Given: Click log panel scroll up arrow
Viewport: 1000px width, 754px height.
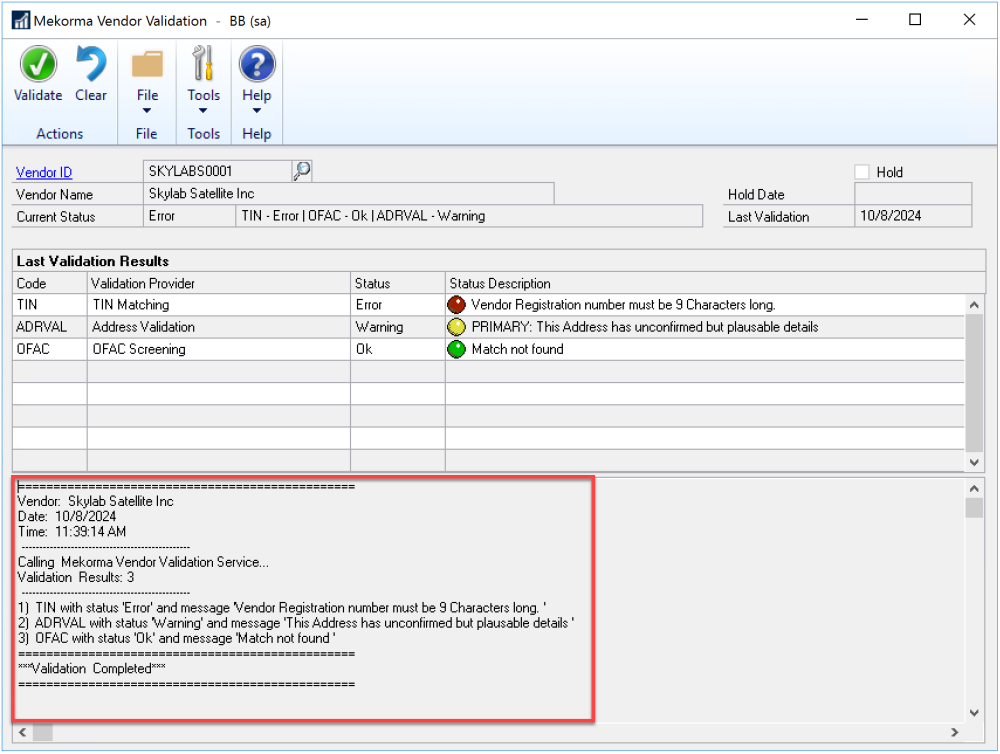Looking at the screenshot, I should [974, 489].
